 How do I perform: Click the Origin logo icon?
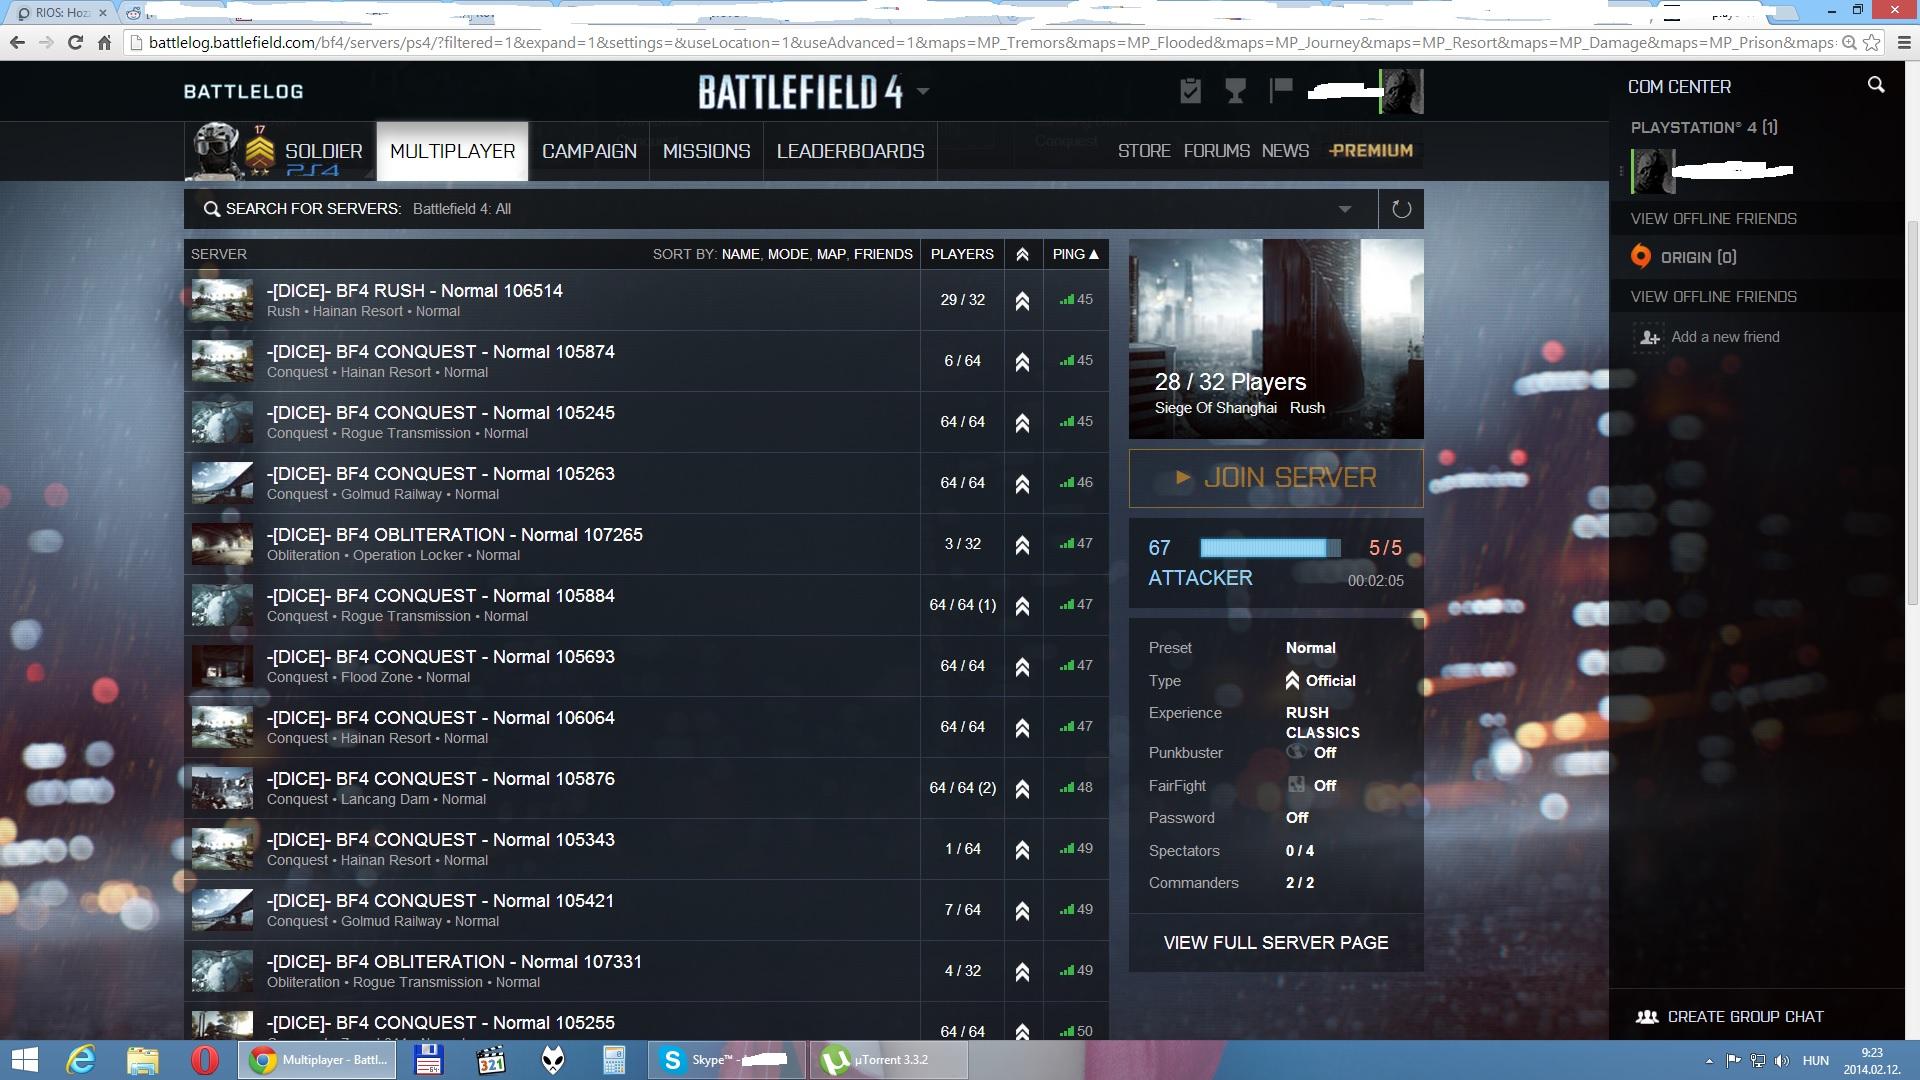(x=1641, y=257)
